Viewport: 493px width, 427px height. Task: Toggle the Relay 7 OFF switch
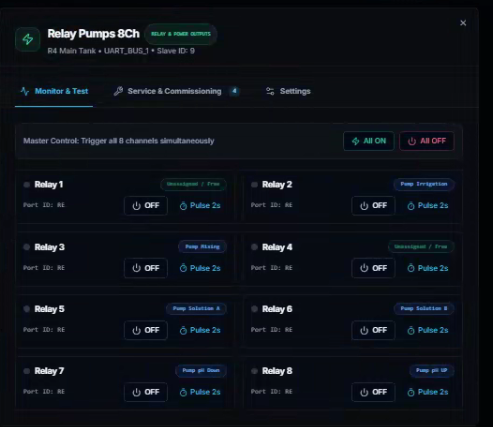[146, 392]
